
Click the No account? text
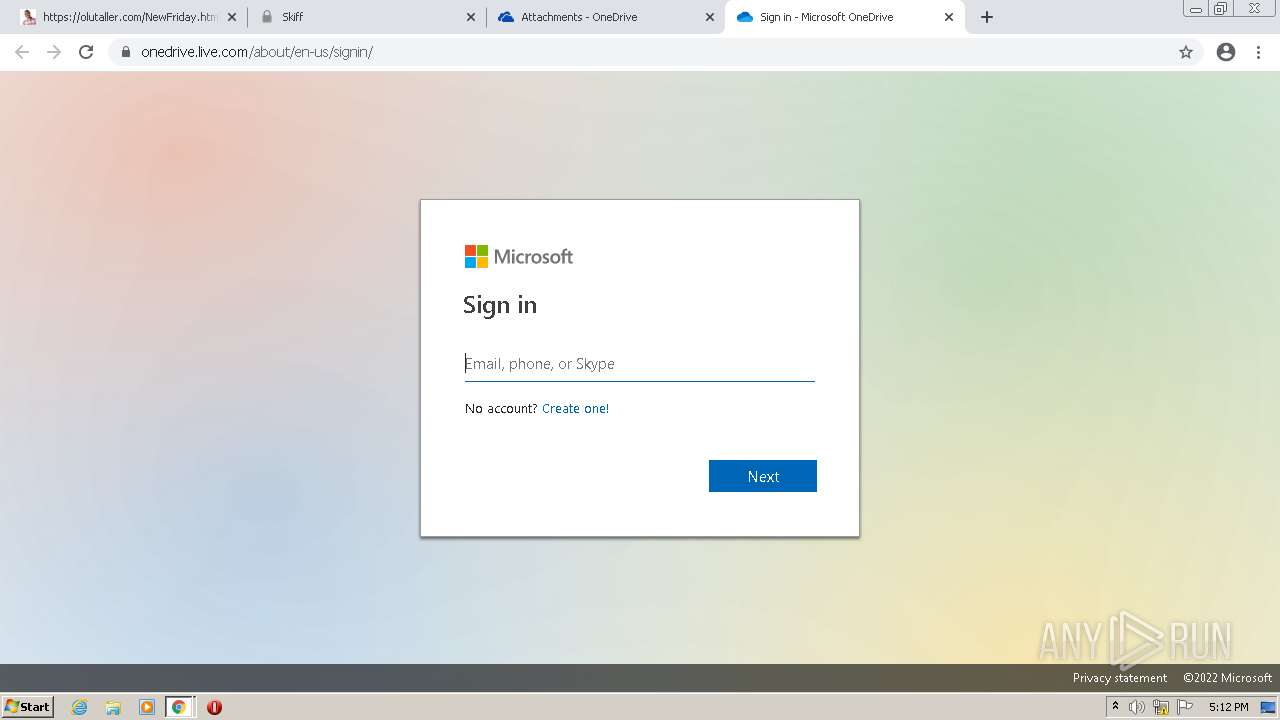(501, 408)
